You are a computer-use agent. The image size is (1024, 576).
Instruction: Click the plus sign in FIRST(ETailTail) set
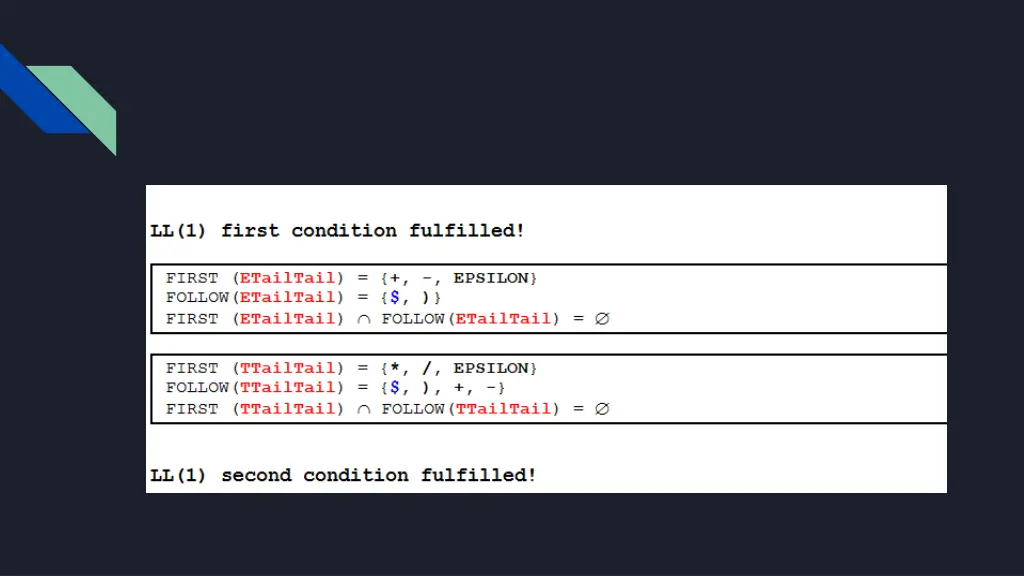(x=394, y=278)
